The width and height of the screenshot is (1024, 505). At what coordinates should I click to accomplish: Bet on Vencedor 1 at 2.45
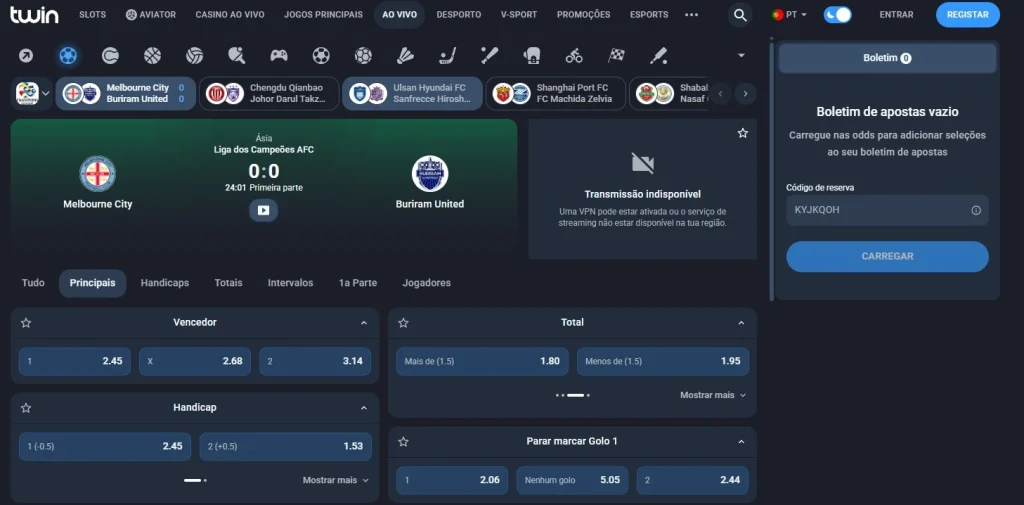point(75,361)
